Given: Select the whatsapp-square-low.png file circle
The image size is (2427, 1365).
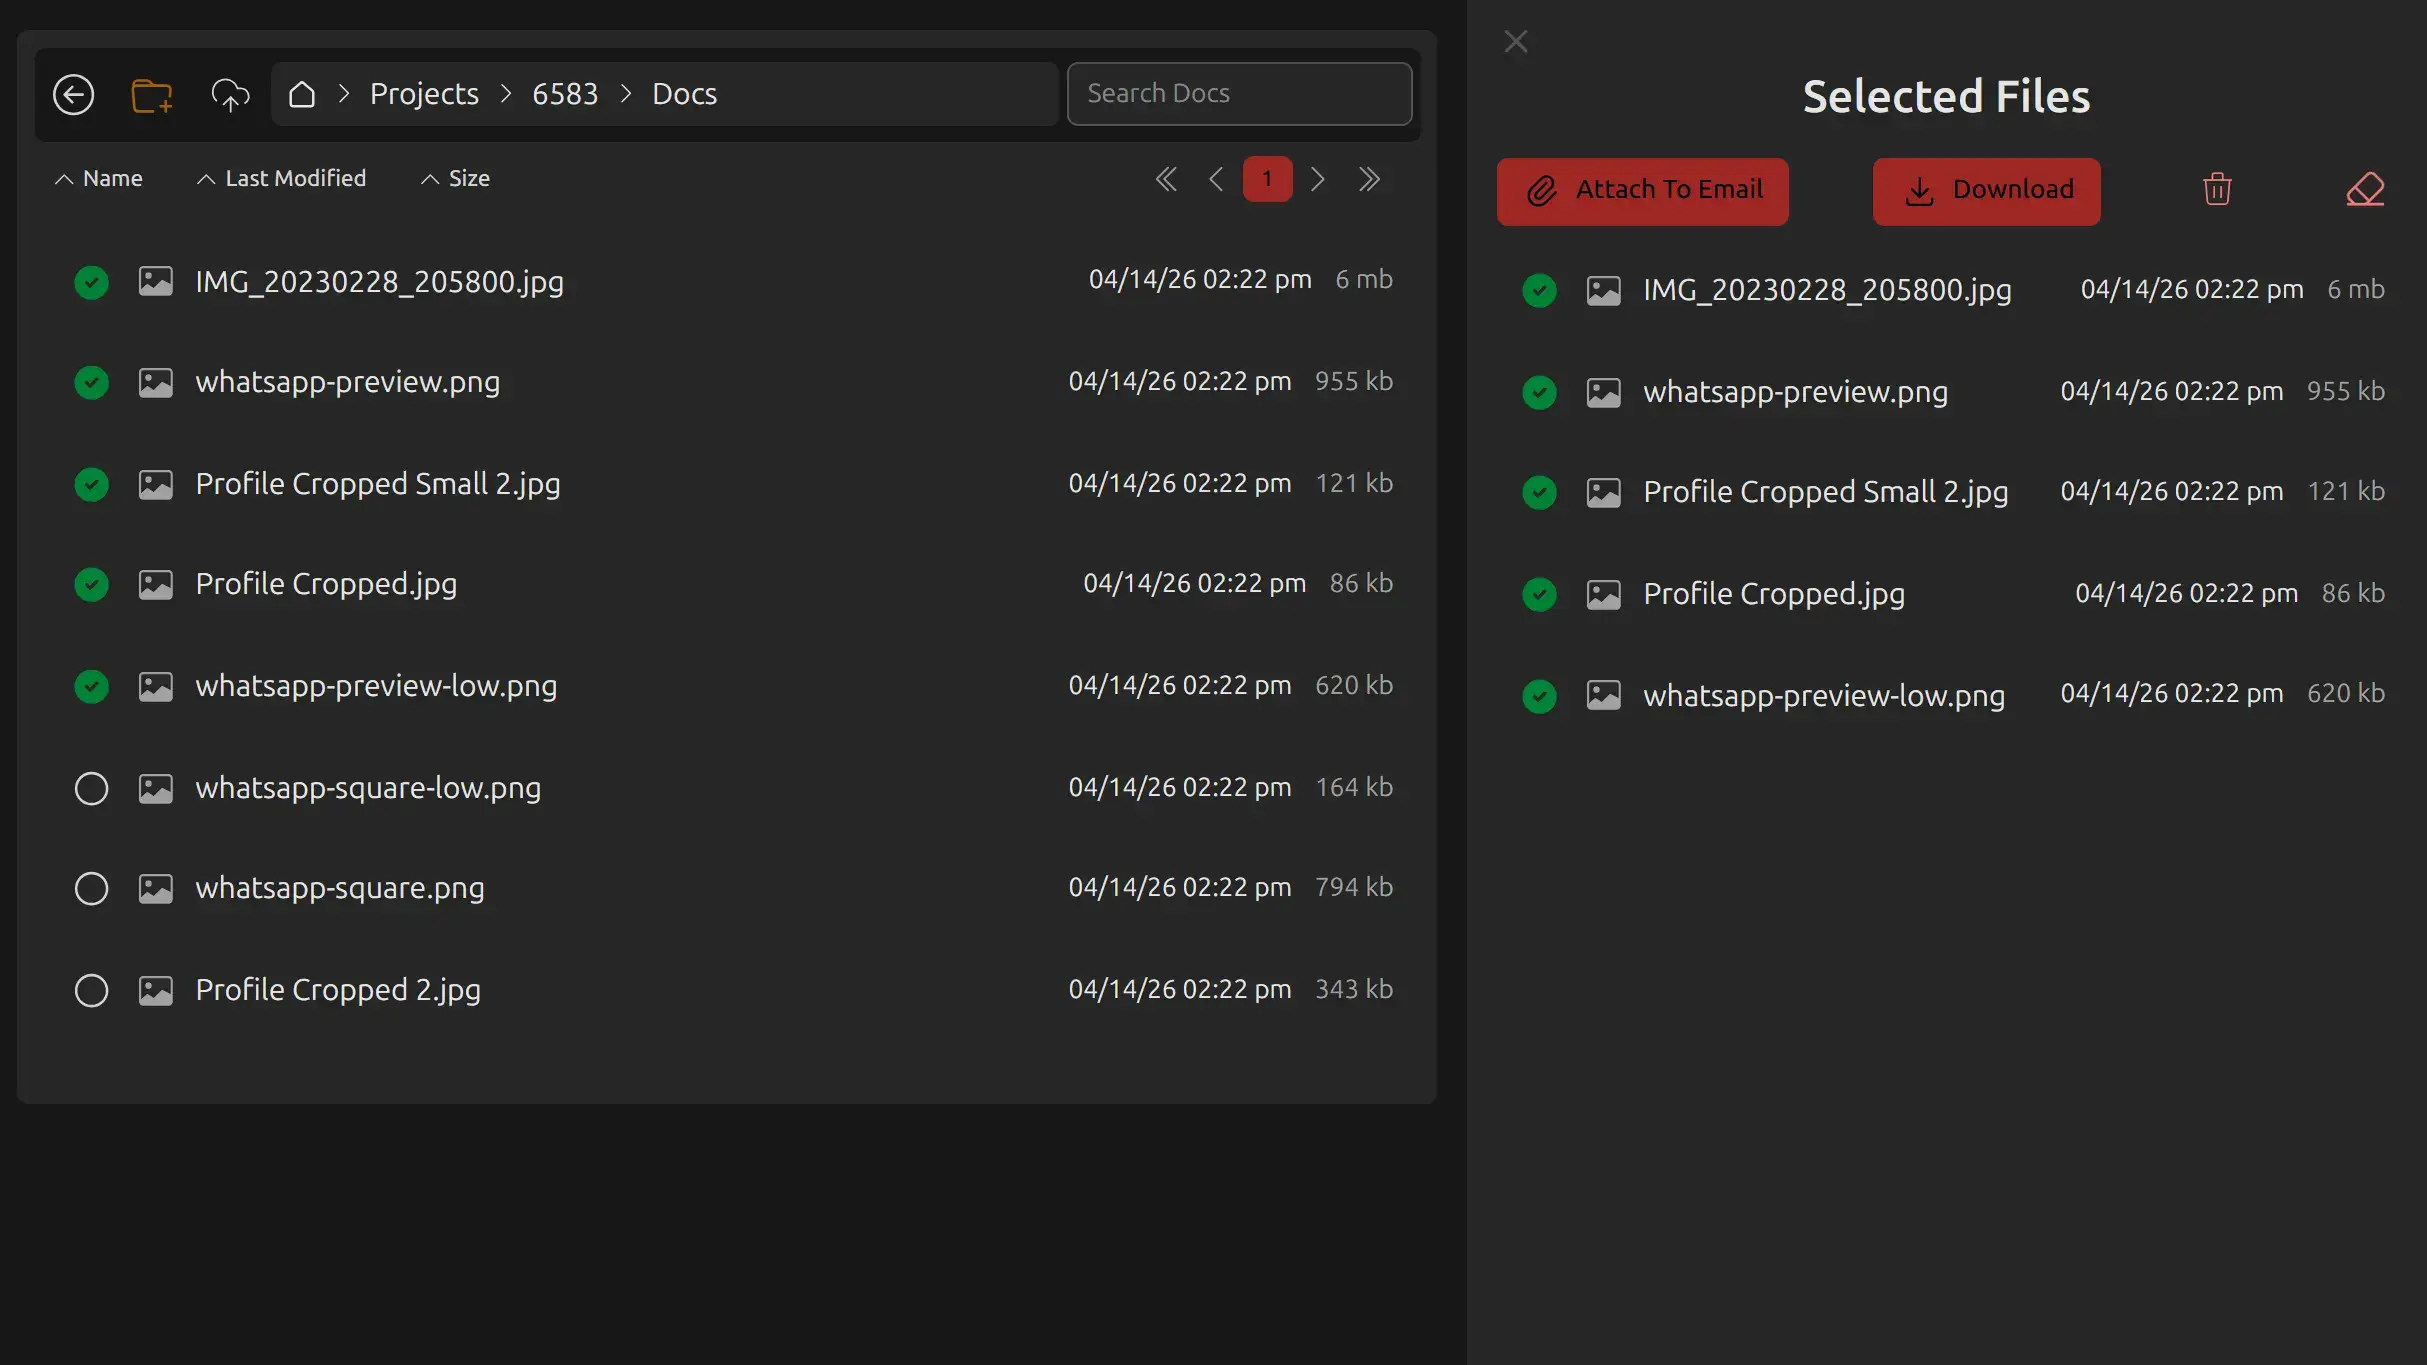Looking at the screenshot, I should 91,788.
